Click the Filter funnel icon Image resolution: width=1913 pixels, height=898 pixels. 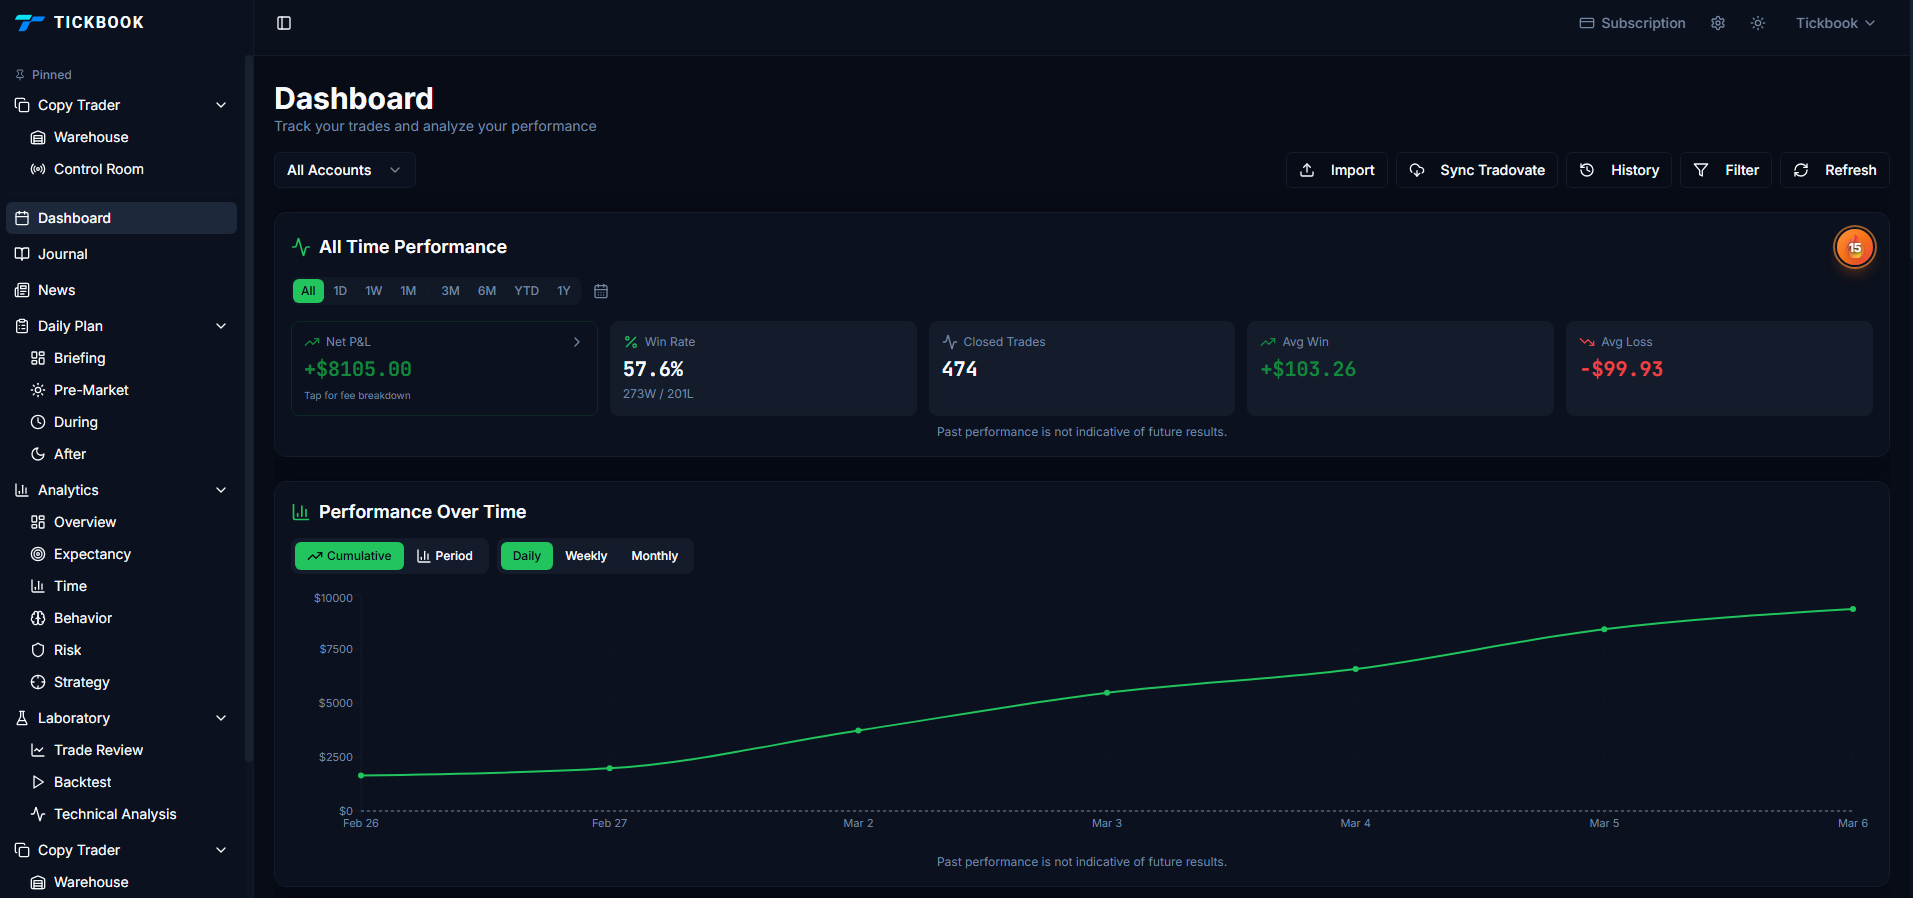click(x=1701, y=170)
